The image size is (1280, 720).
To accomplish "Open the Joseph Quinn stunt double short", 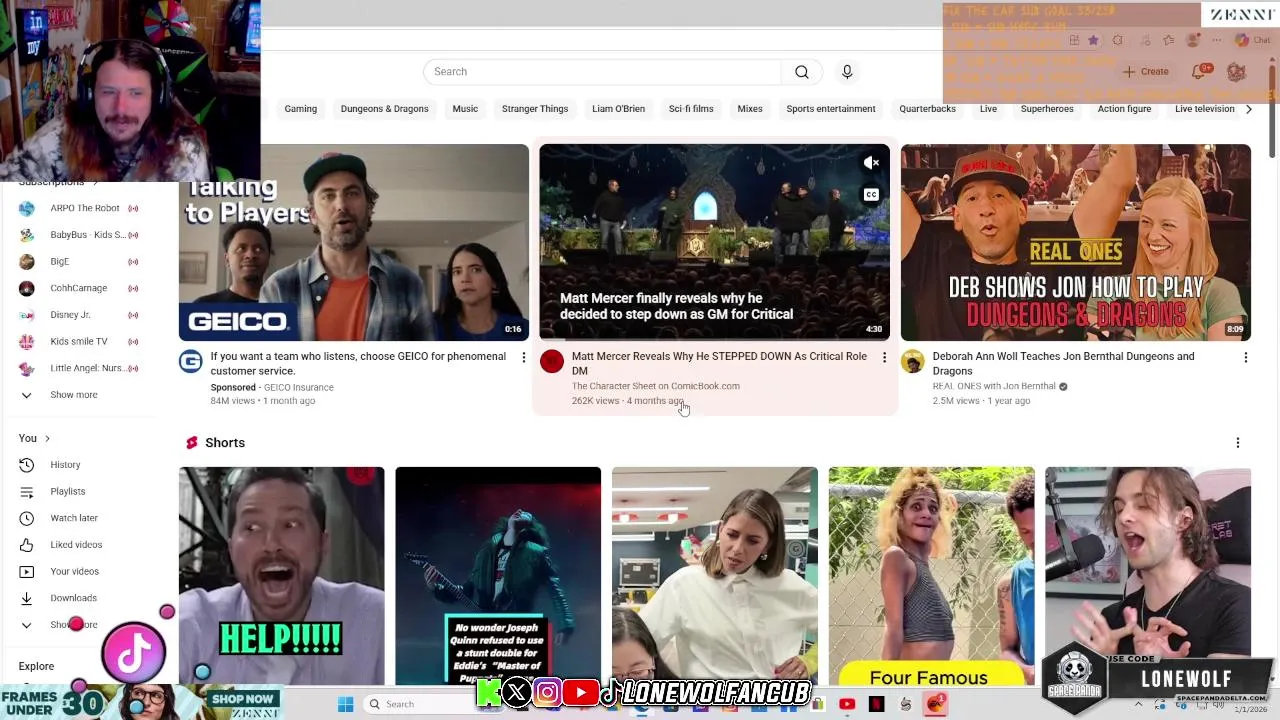I will (498, 576).
